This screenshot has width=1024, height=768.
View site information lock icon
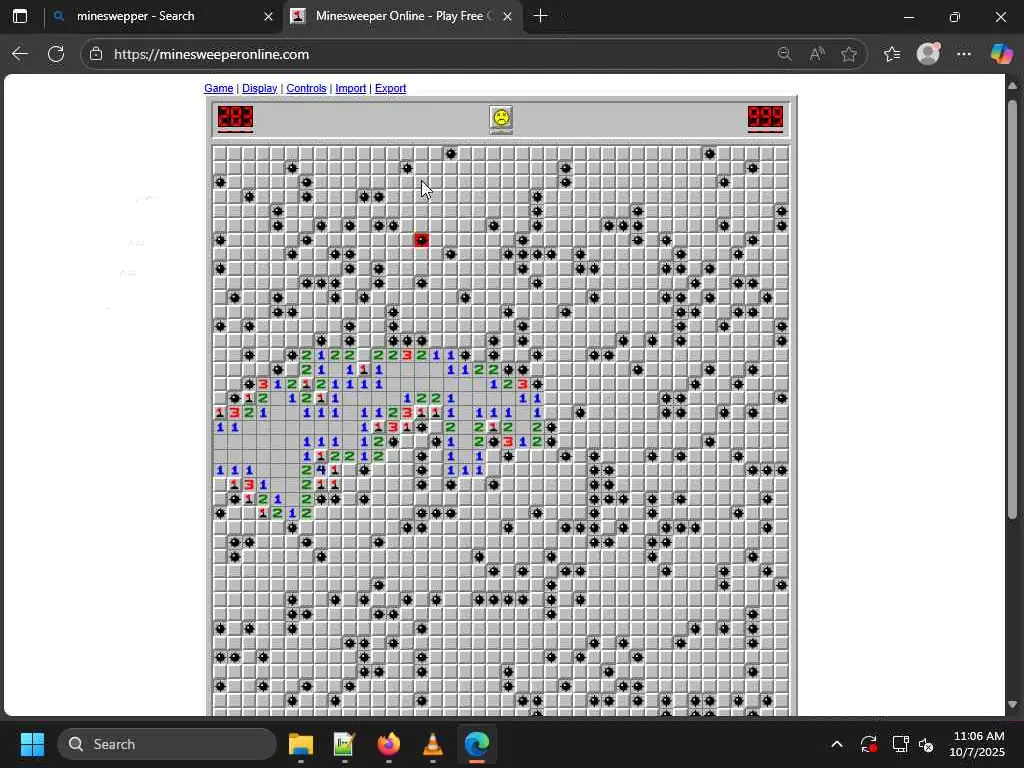[x=96, y=54]
